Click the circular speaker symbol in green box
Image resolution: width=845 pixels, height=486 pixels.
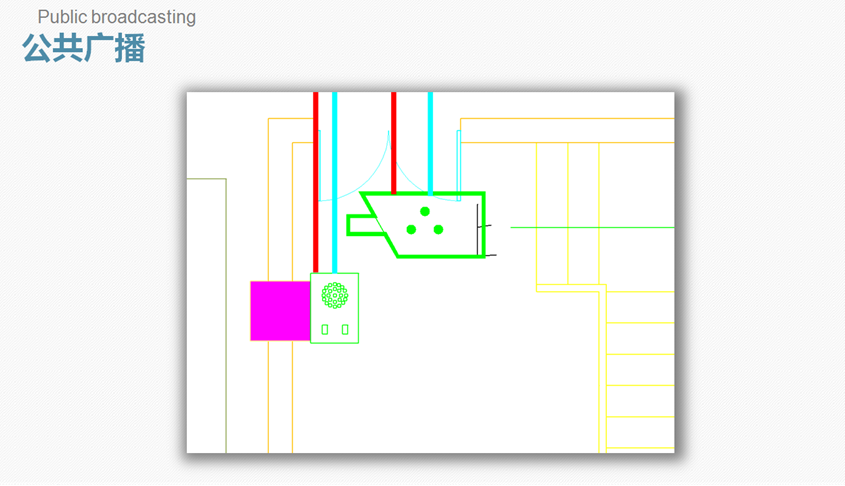pyautogui.click(x=334, y=296)
